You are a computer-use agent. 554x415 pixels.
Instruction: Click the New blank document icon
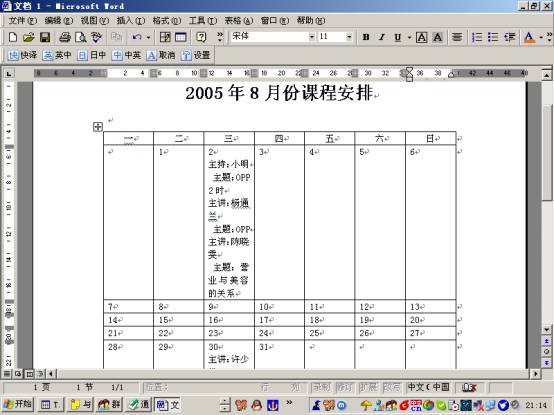[13, 37]
